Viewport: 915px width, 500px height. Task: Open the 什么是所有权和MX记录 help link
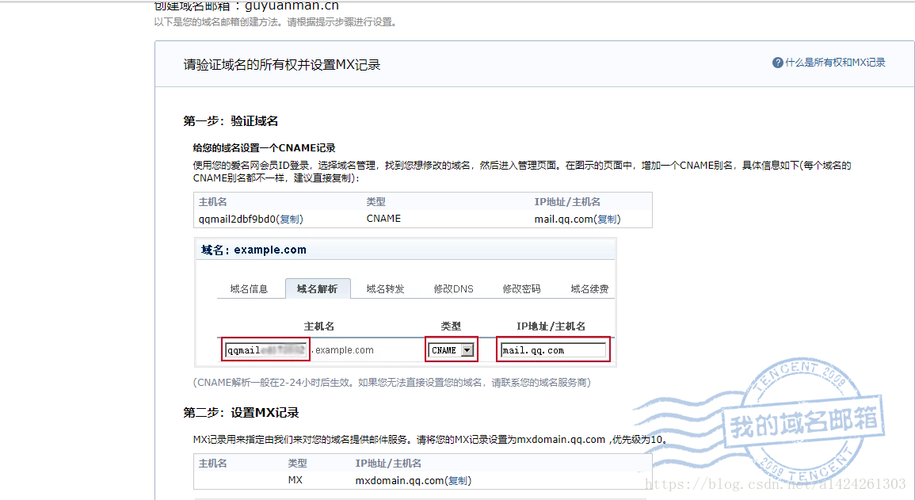835,63
